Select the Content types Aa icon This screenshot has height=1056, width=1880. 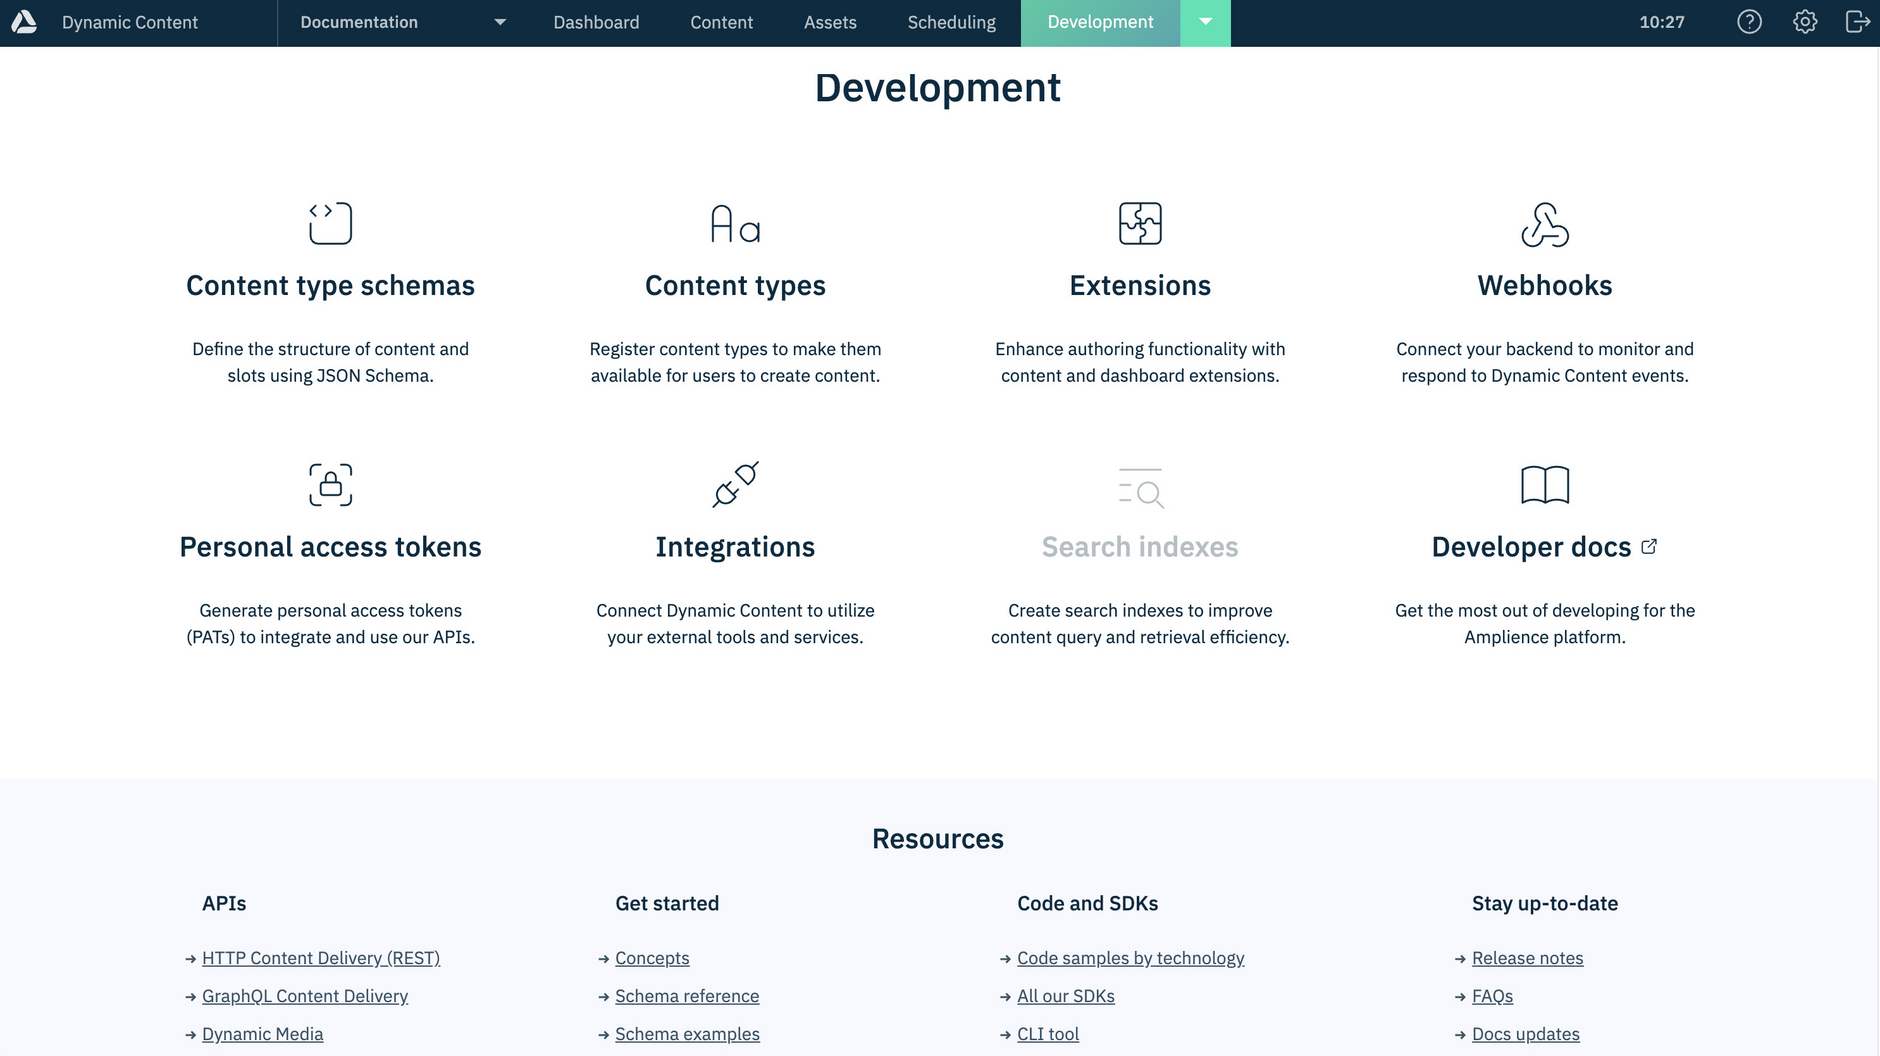point(735,223)
